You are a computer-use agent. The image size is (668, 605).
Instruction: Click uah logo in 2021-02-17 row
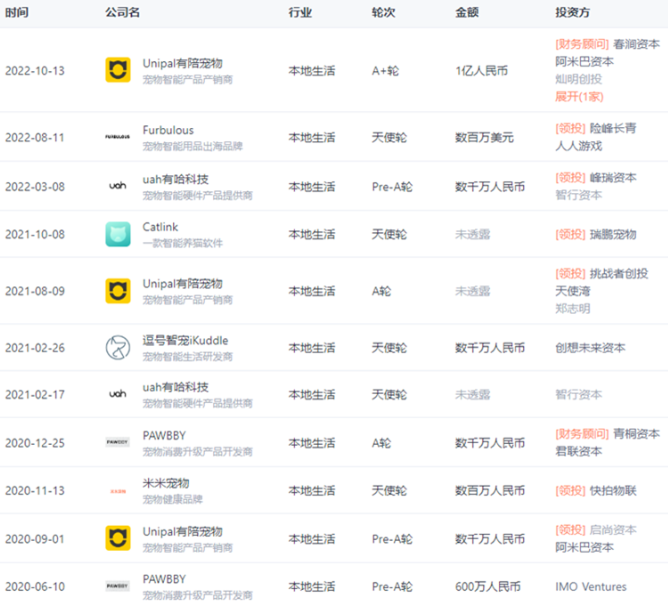(x=118, y=394)
